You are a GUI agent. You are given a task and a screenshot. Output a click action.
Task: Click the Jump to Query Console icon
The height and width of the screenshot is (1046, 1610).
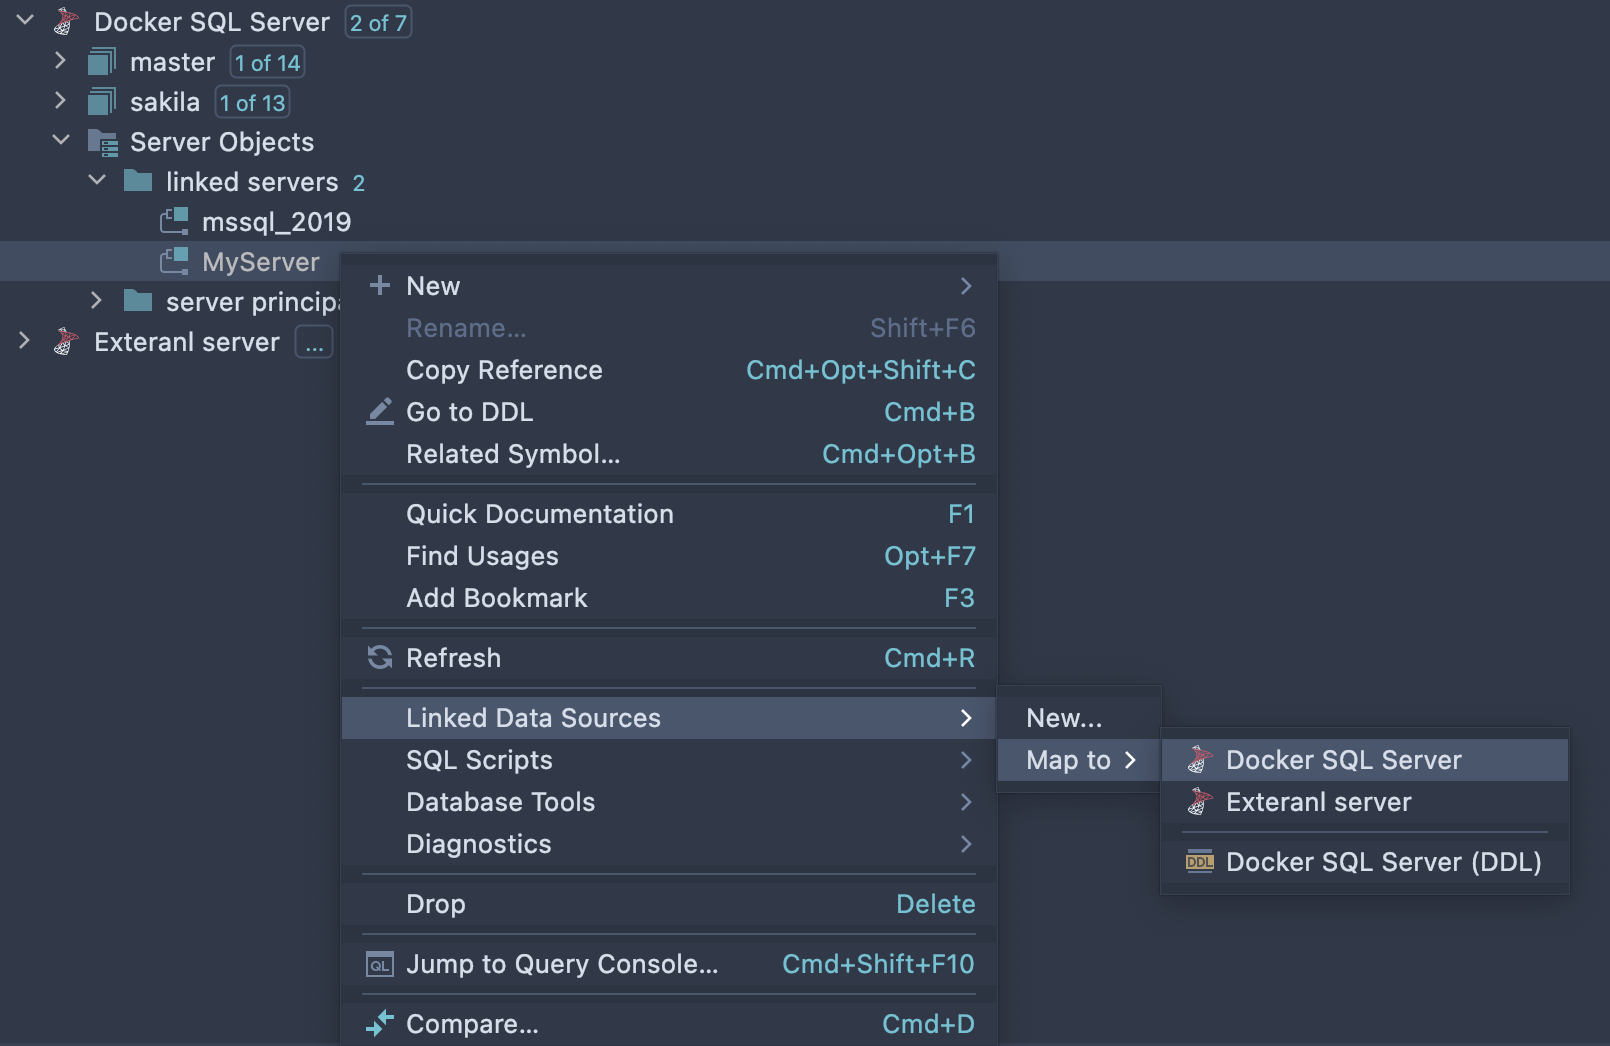(380, 964)
